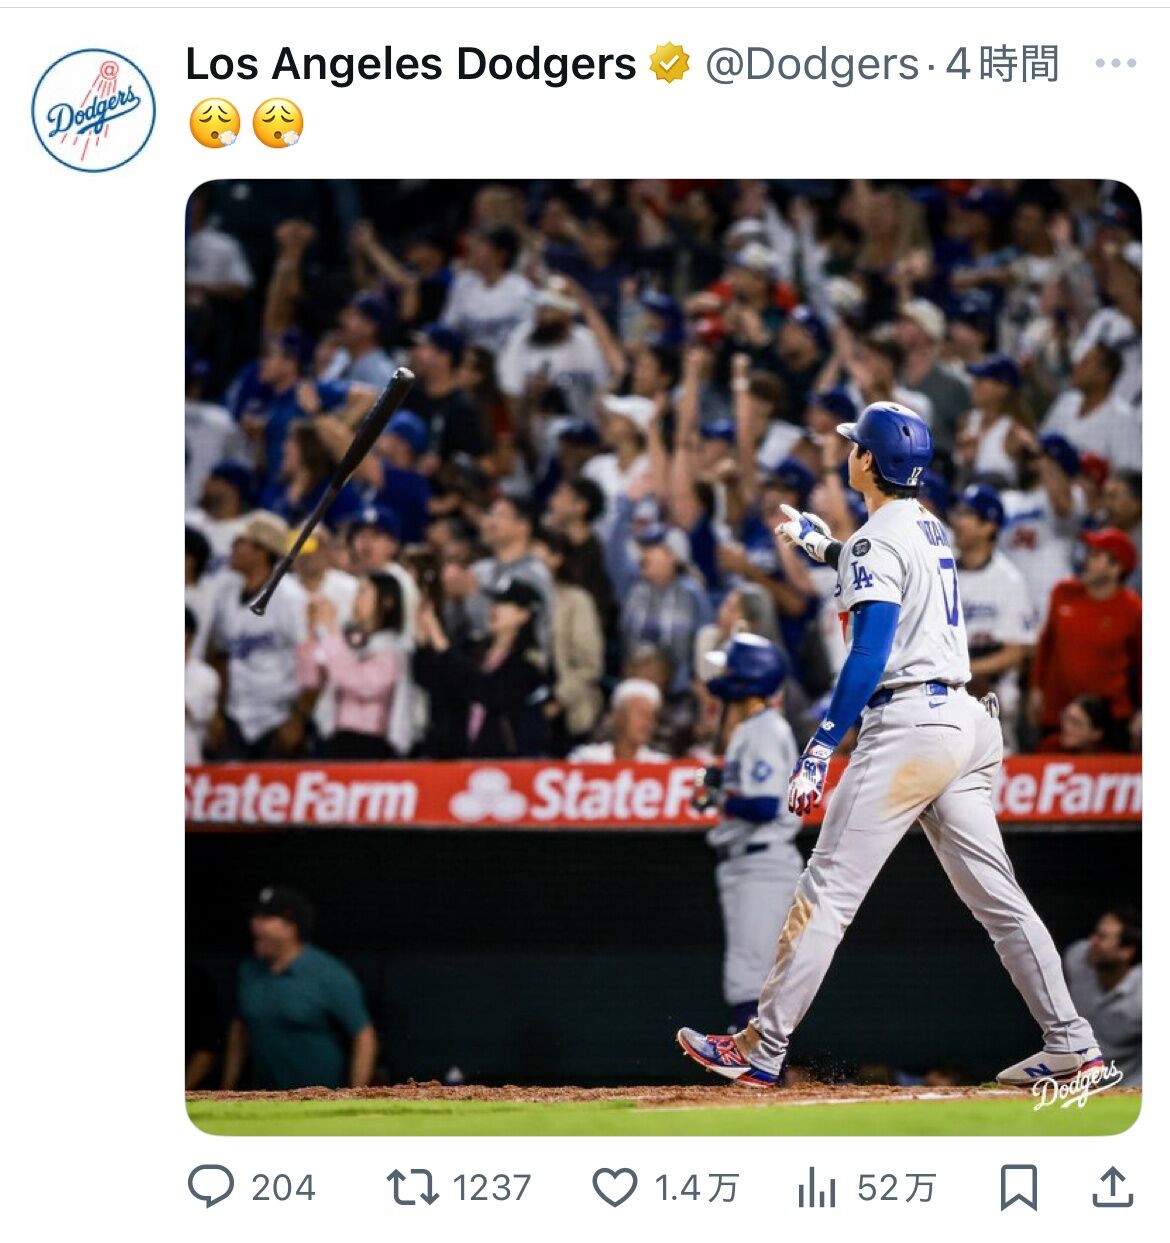Bookmark this Dodgers tweet
Screen dimensions: 1170x1243
point(1018,1187)
